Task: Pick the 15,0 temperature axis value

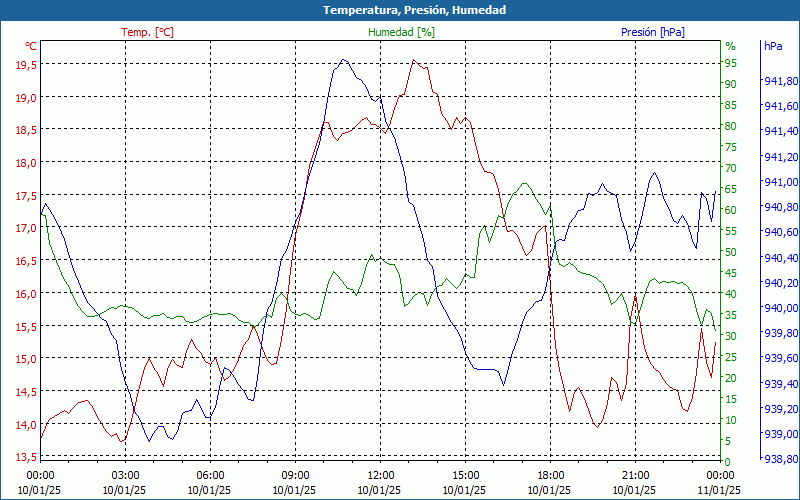Action: (27, 359)
